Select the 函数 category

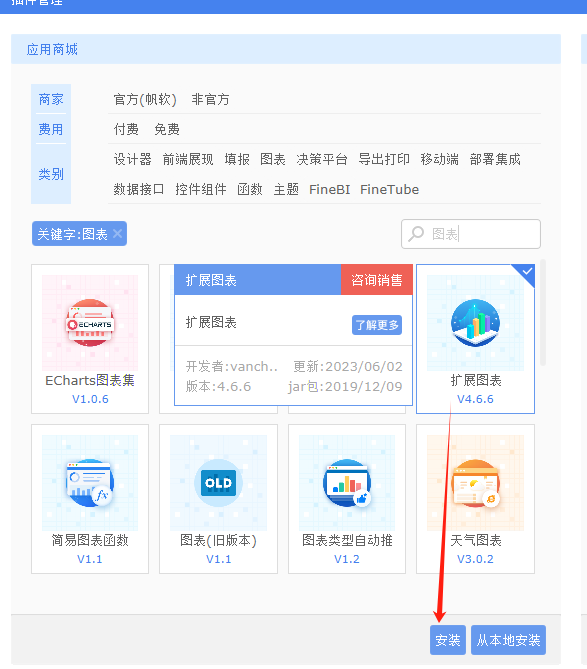coord(250,189)
